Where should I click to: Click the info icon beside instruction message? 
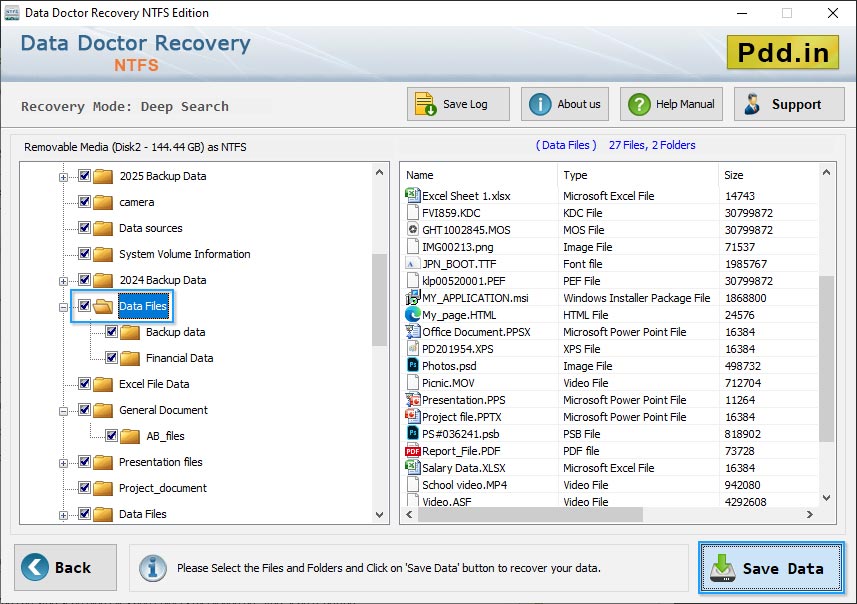[152, 568]
